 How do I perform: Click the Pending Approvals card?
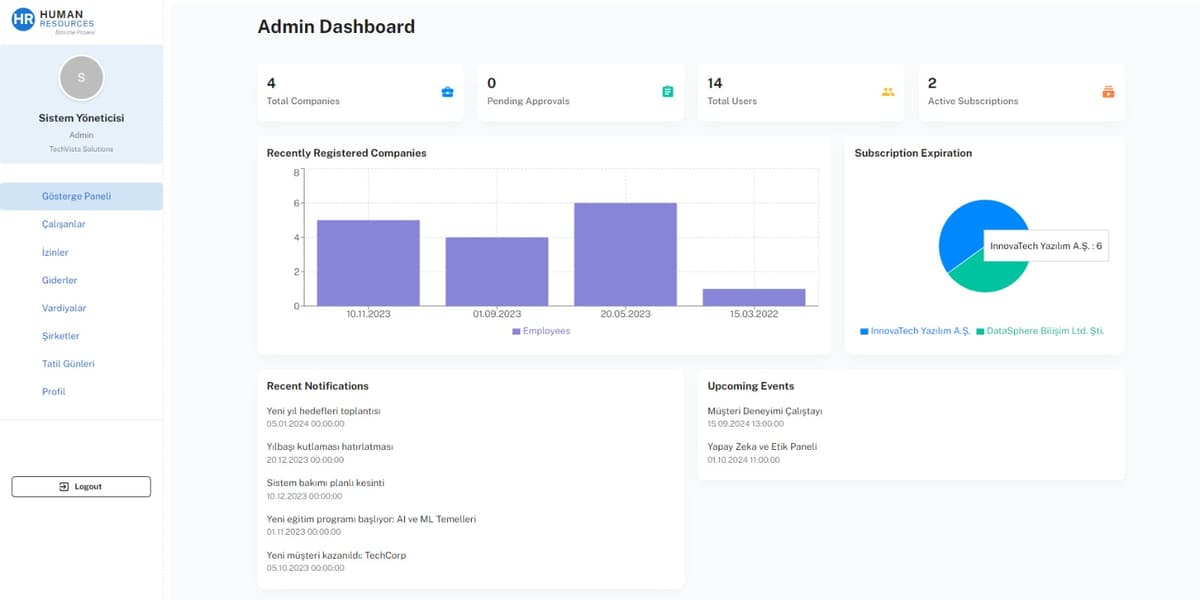coord(581,93)
